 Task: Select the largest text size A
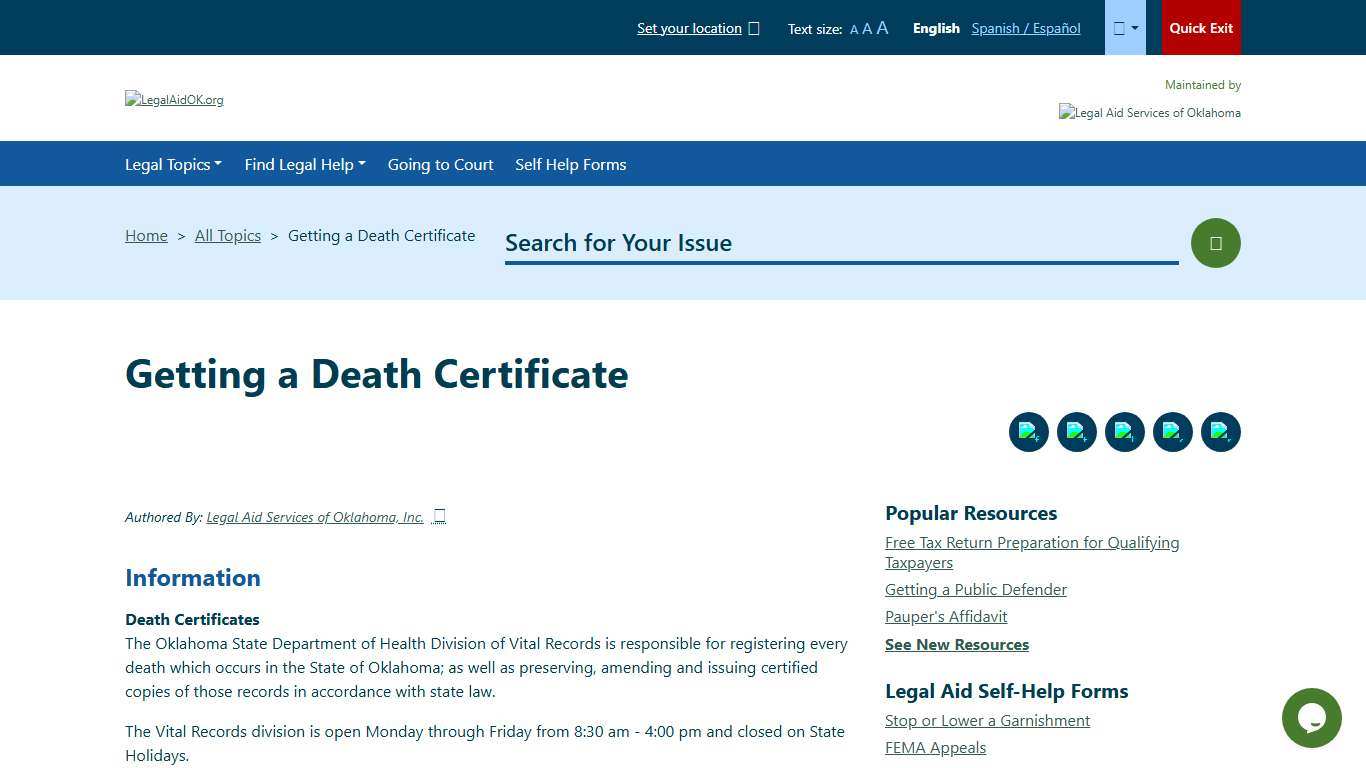pyautogui.click(x=881, y=27)
